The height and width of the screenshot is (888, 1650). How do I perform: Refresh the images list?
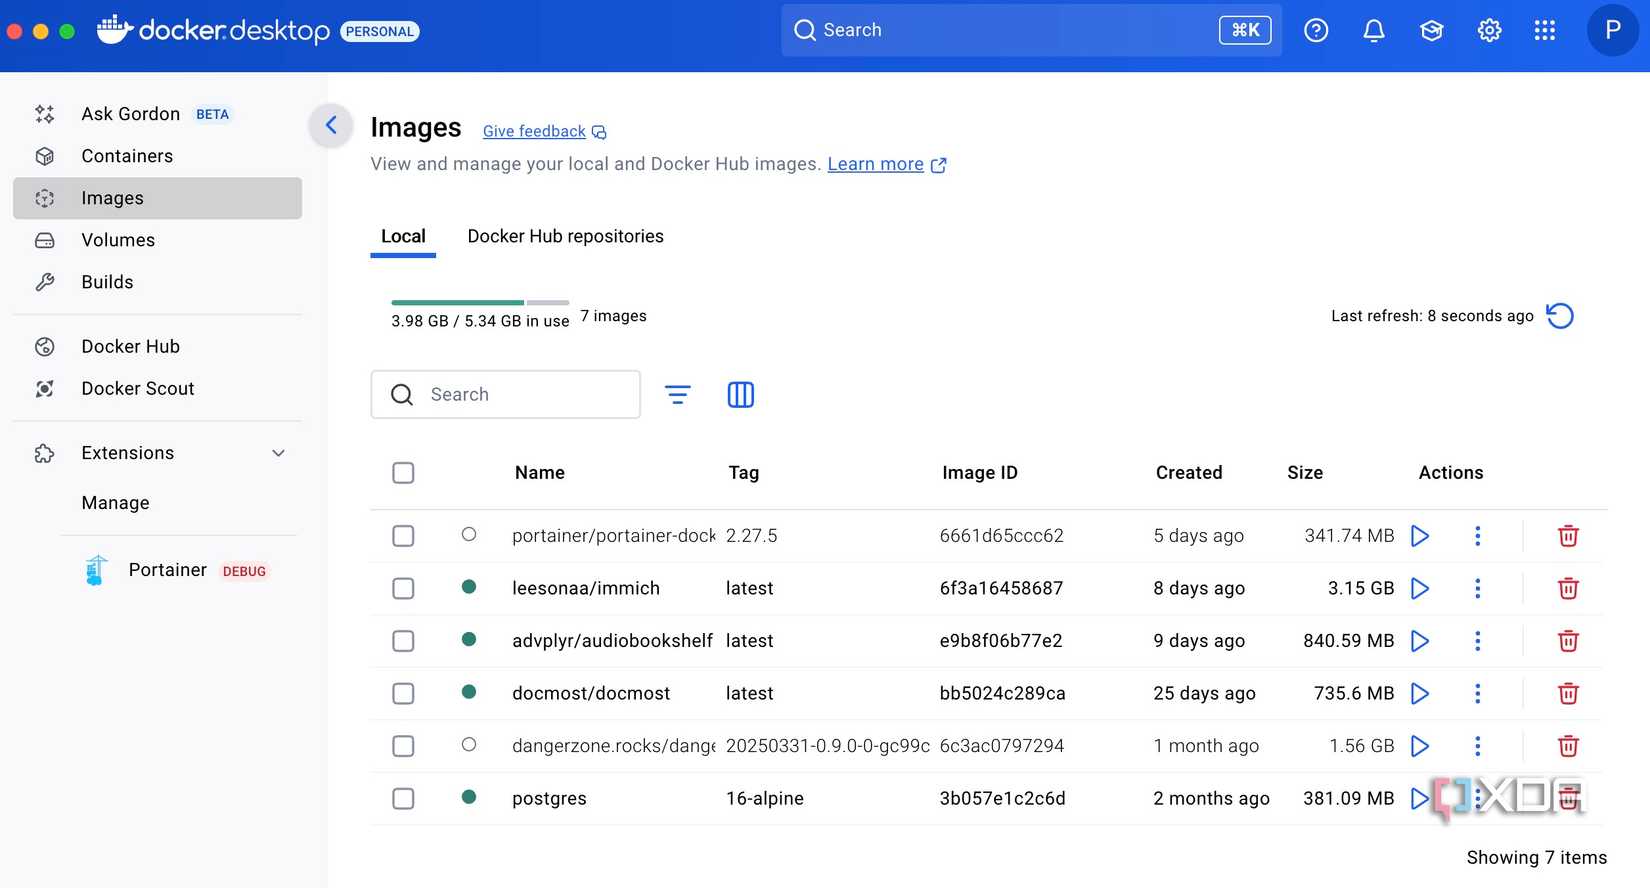[x=1560, y=316]
